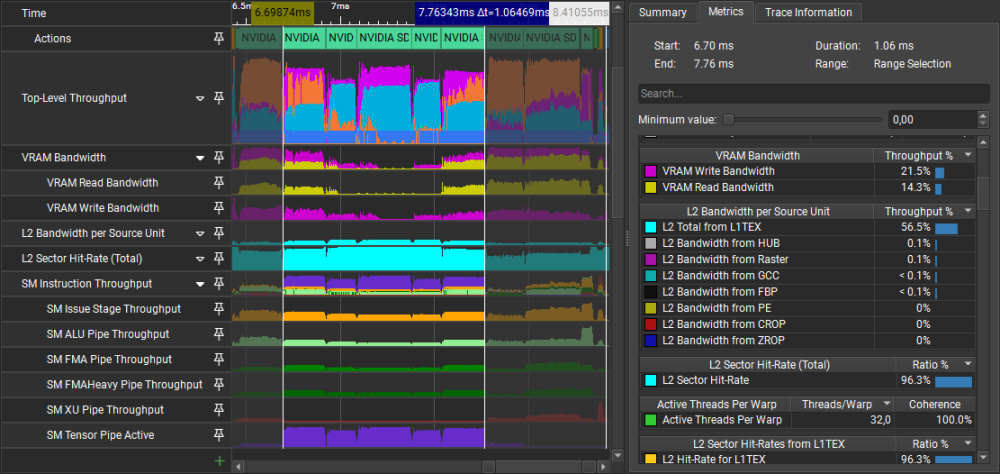This screenshot has height=474, width=1000.
Task: Switch to the Summary tab
Action: (x=662, y=12)
